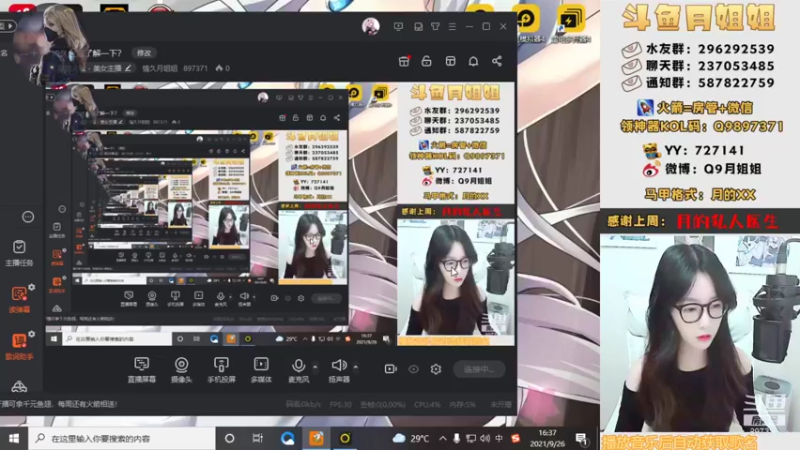Edit the 美女主播 category tag
This screenshot has width=800, height=450.
pyautogui.click(x=112, y=68)
